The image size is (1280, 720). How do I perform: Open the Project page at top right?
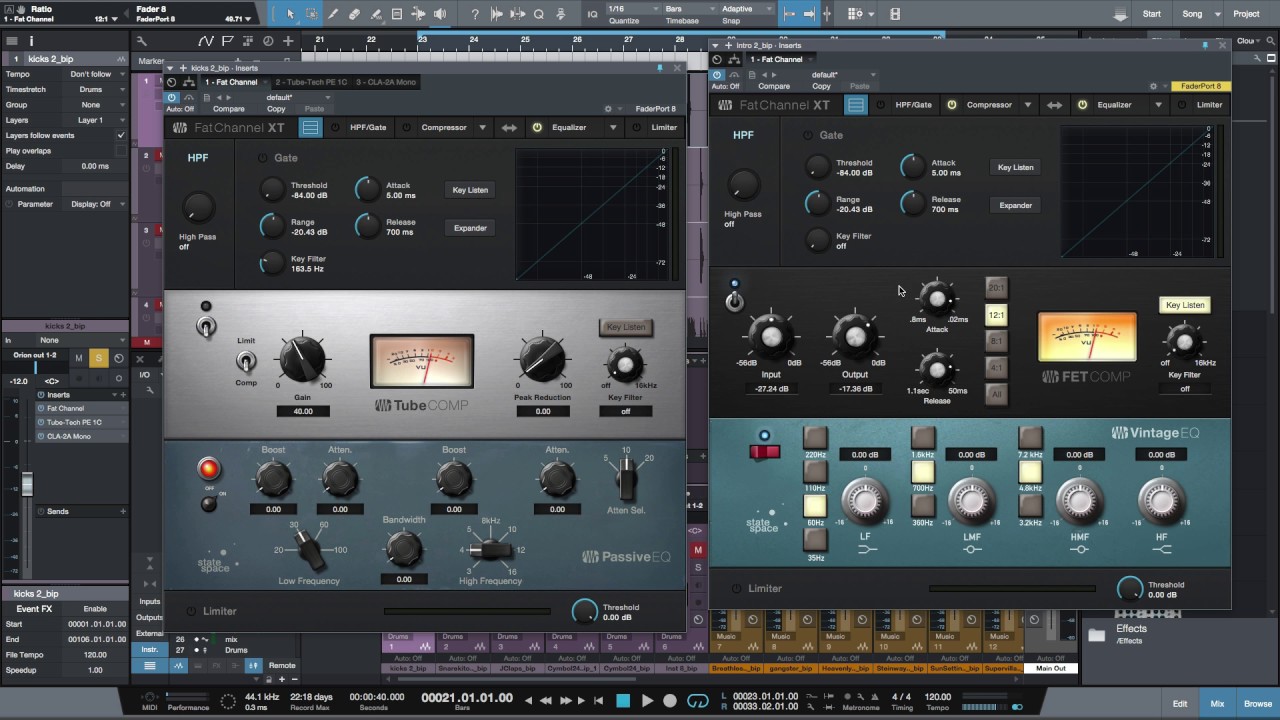tap(1246, 14)
